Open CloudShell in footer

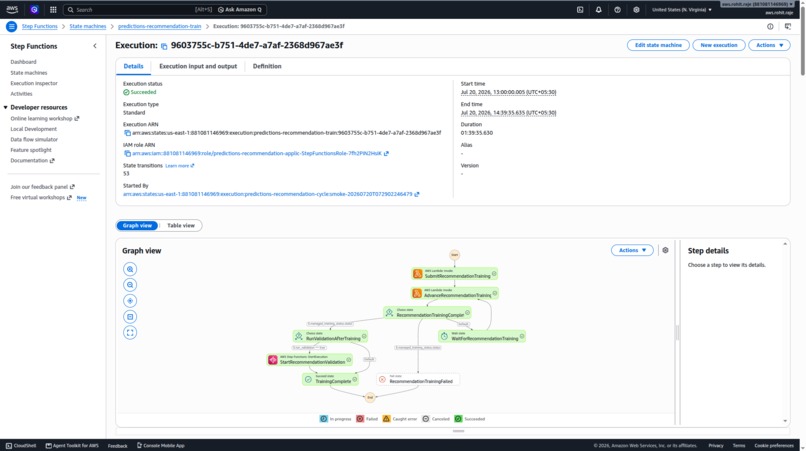tap(21, 445)
